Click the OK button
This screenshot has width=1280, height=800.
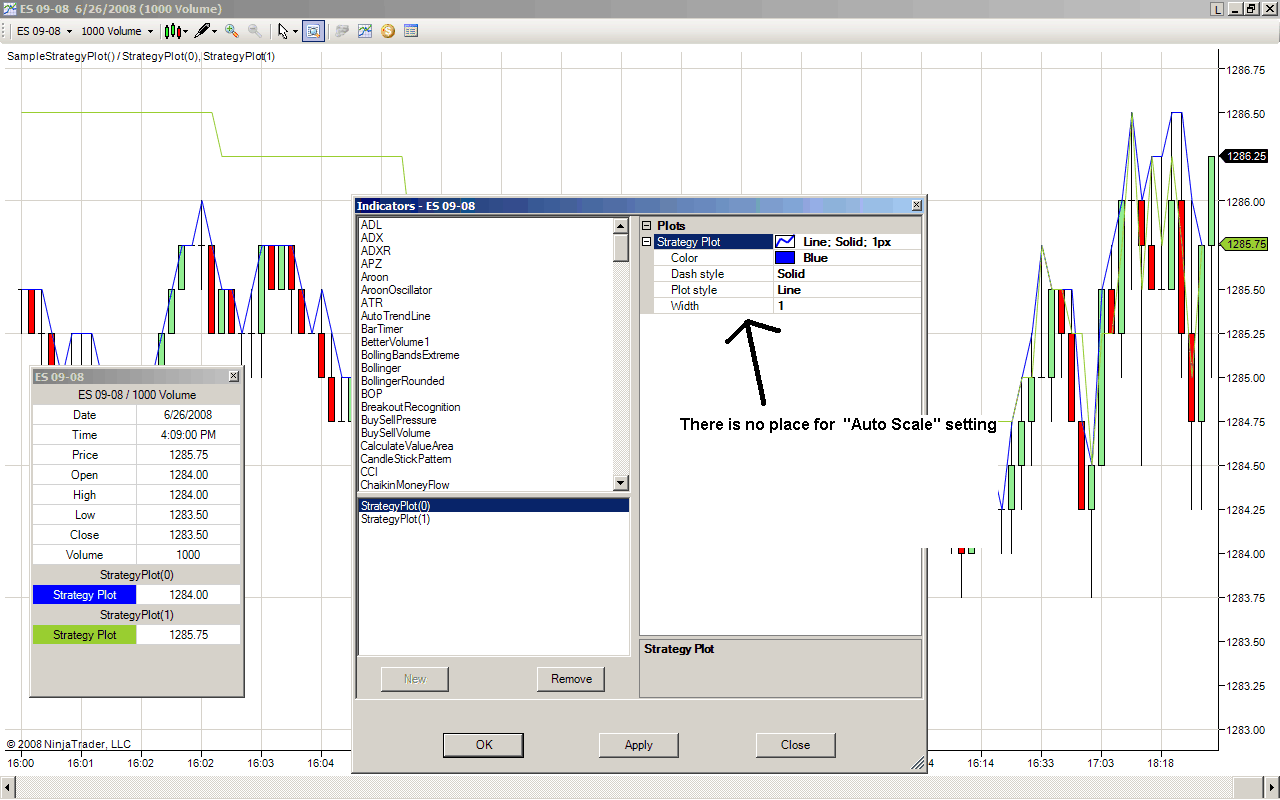click(484, 745)
